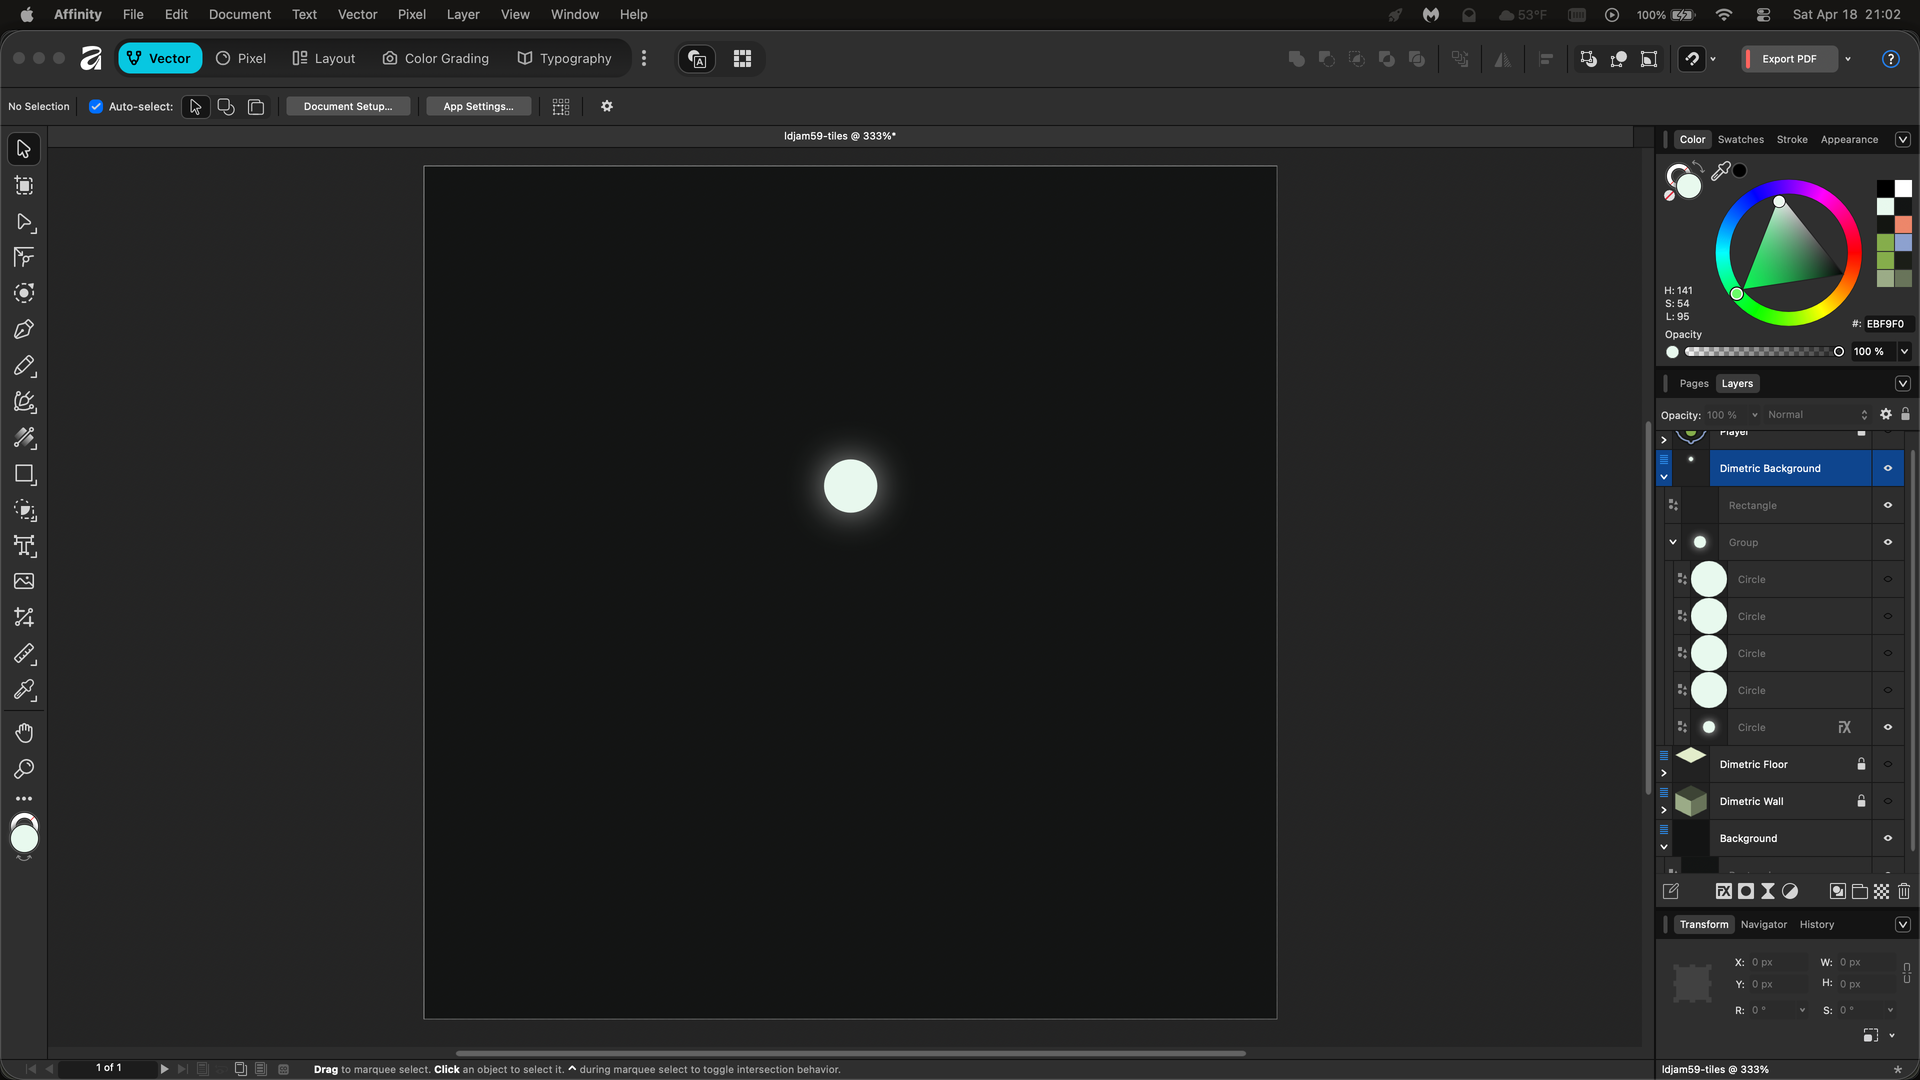Select the Artboard tool
Image resolution: width=1920 pixels, height=1080 pixels.
(24, 186)
